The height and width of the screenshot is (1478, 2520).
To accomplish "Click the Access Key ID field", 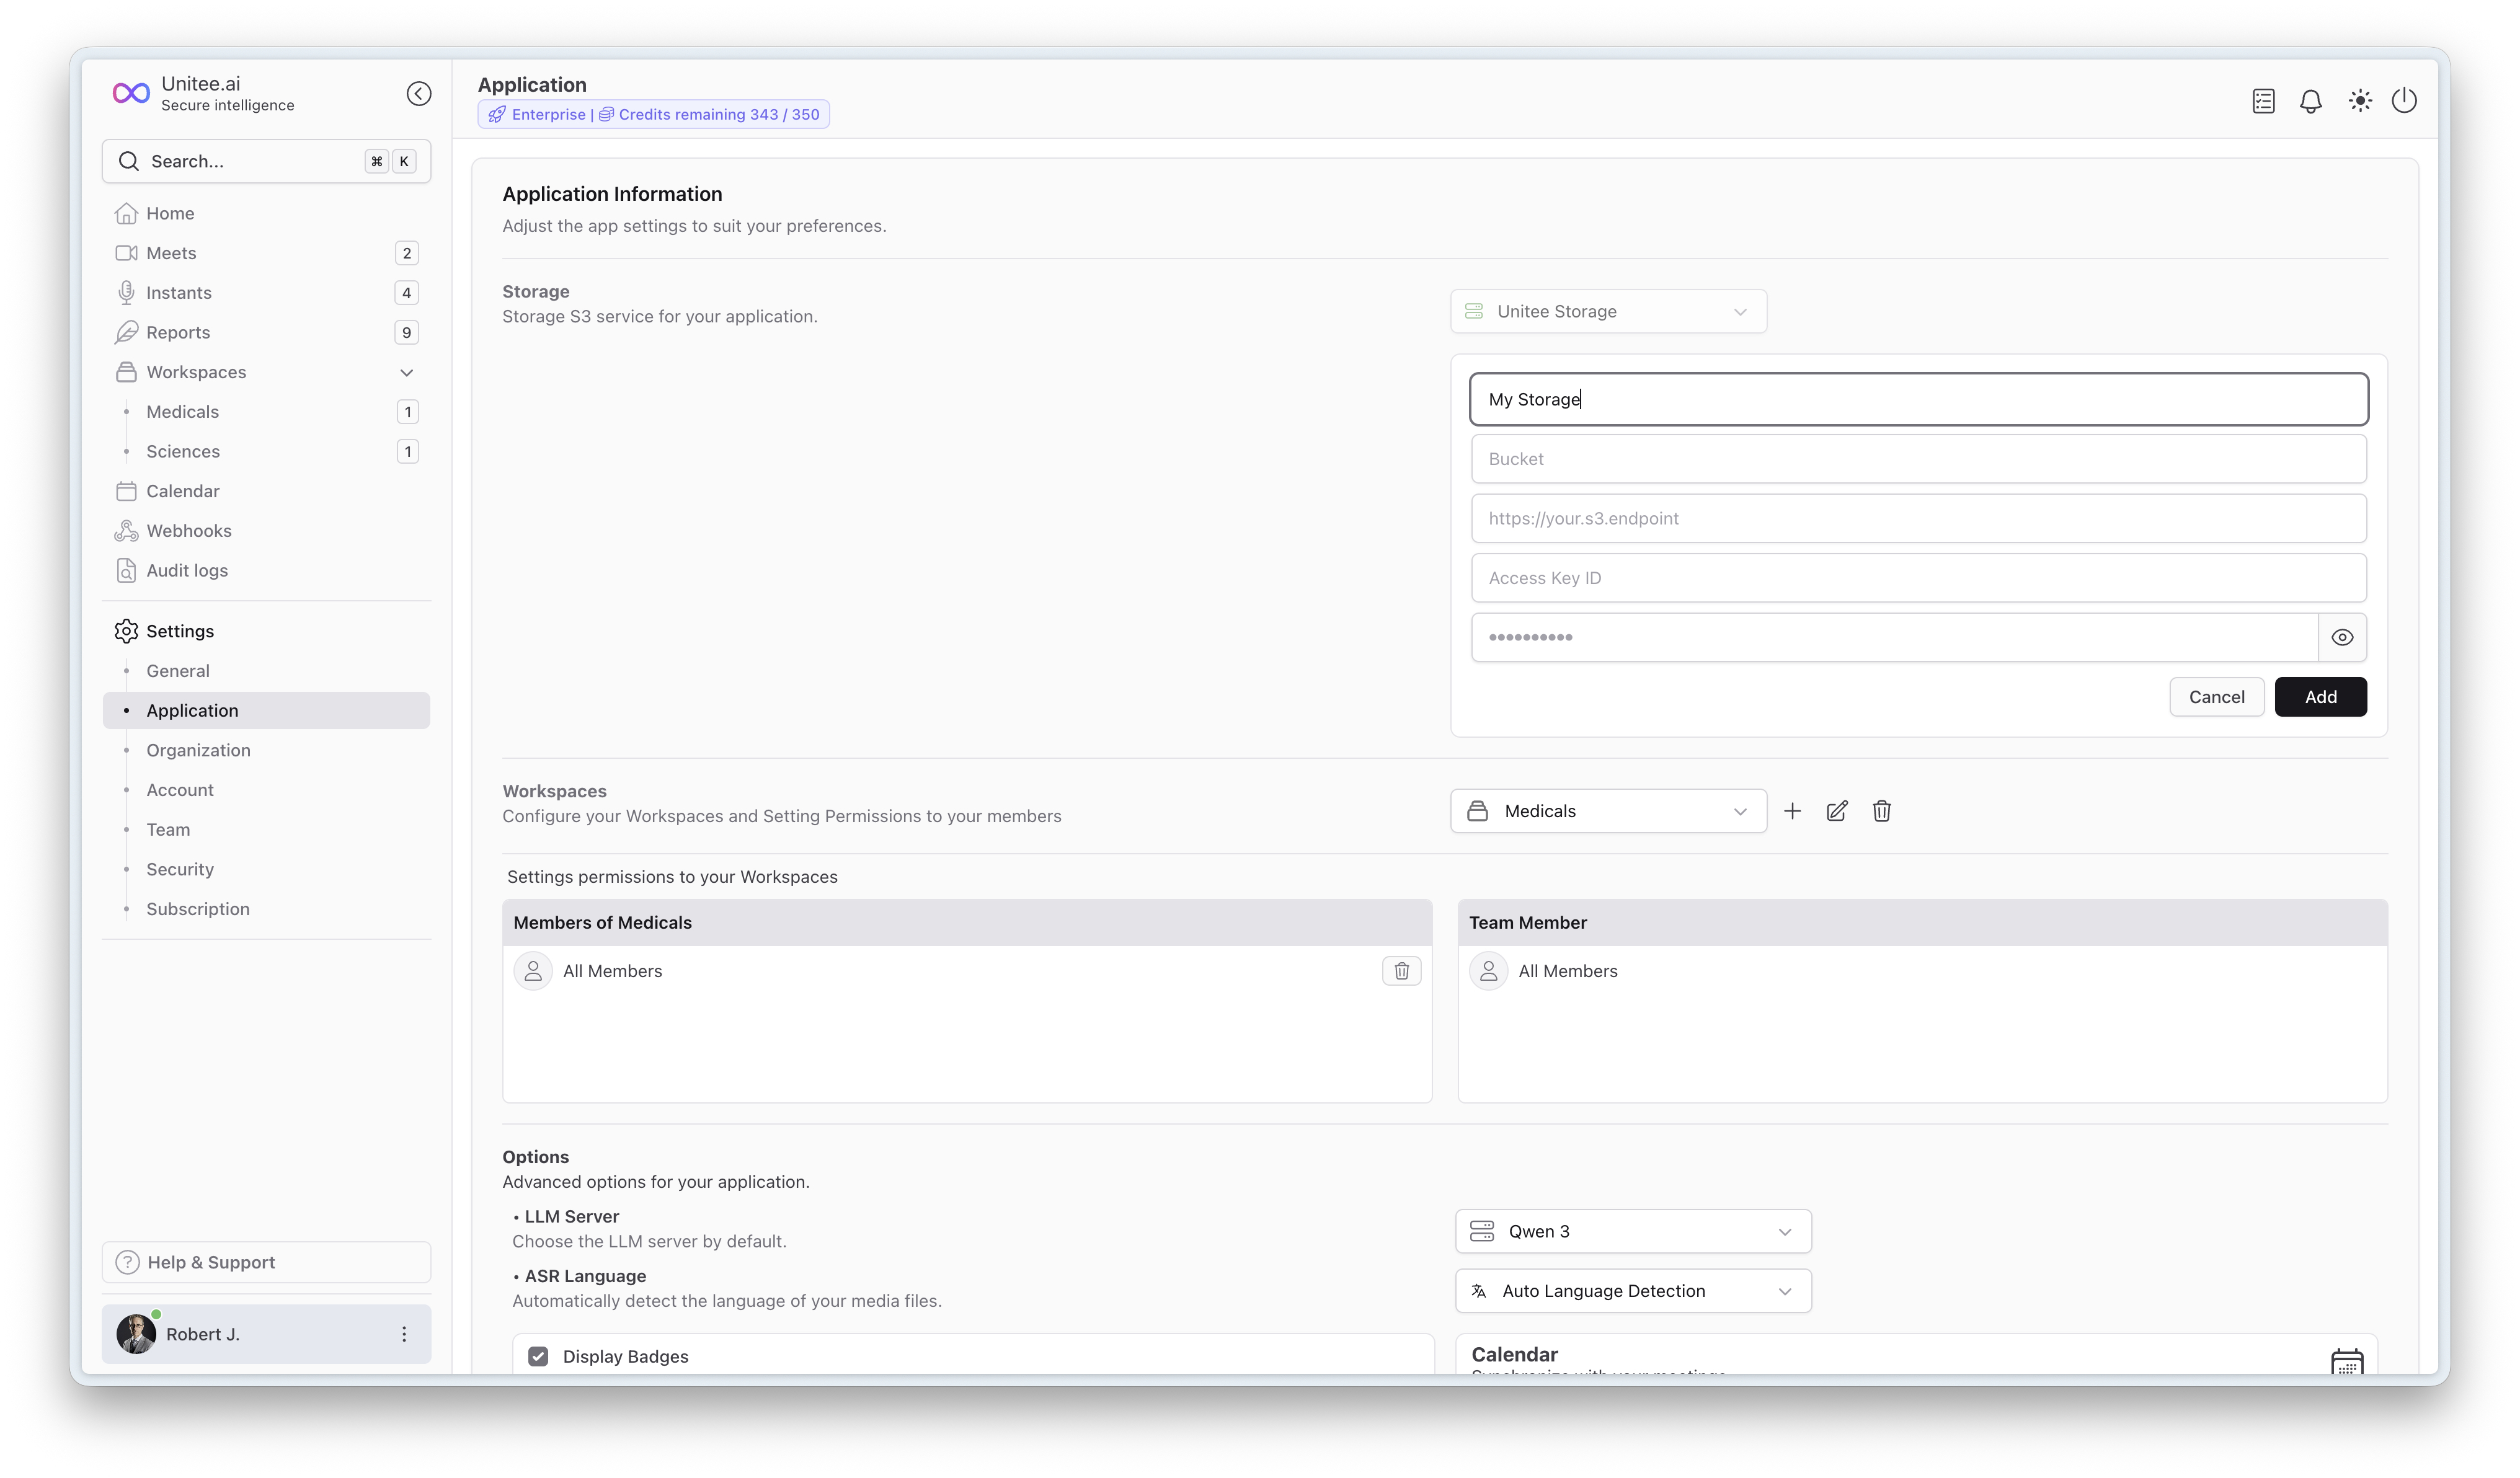I will pos(1918,578).
